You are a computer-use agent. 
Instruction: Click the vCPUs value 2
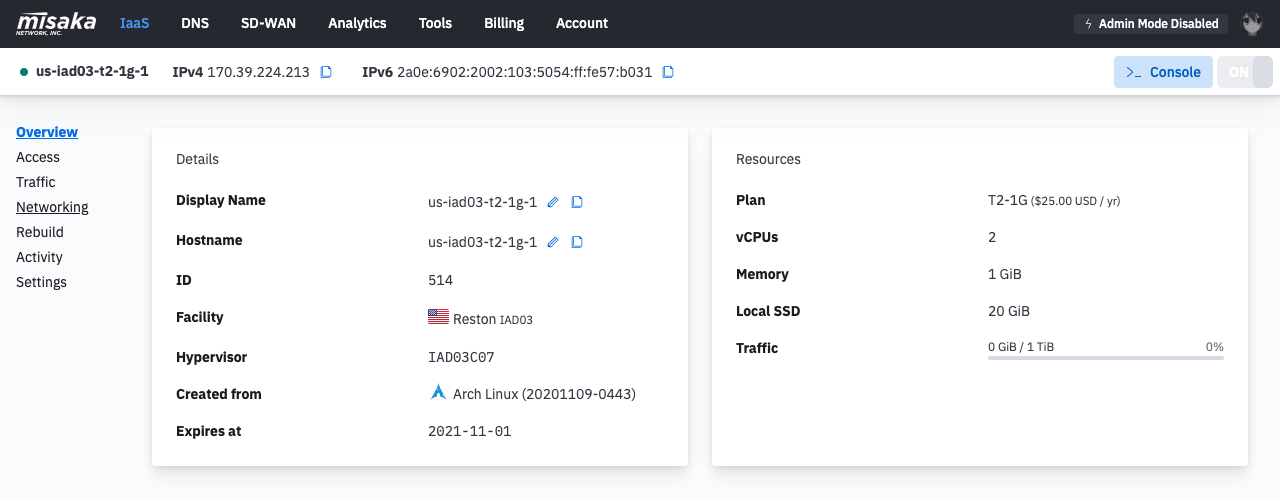pos(992,237)
